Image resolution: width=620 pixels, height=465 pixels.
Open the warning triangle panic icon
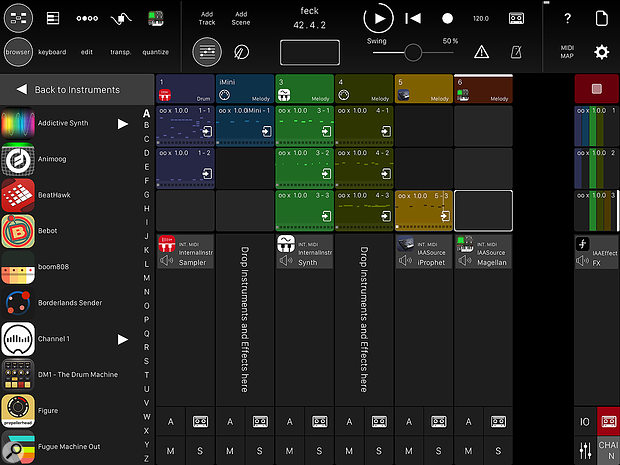(x=481, y=52)
